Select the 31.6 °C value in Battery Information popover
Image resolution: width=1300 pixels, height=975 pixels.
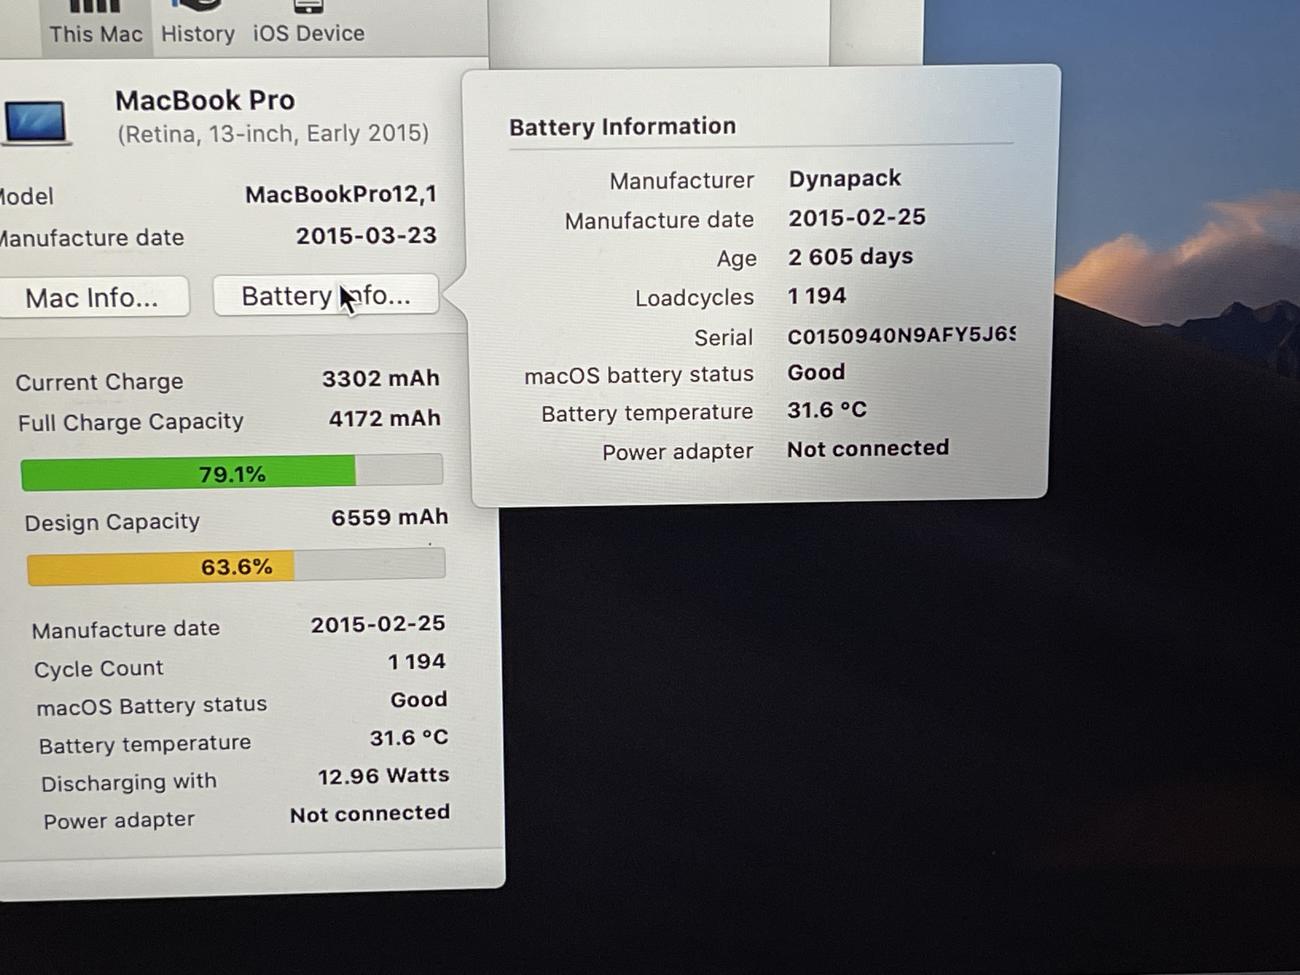pyautogui.click(x=827, y=410)
